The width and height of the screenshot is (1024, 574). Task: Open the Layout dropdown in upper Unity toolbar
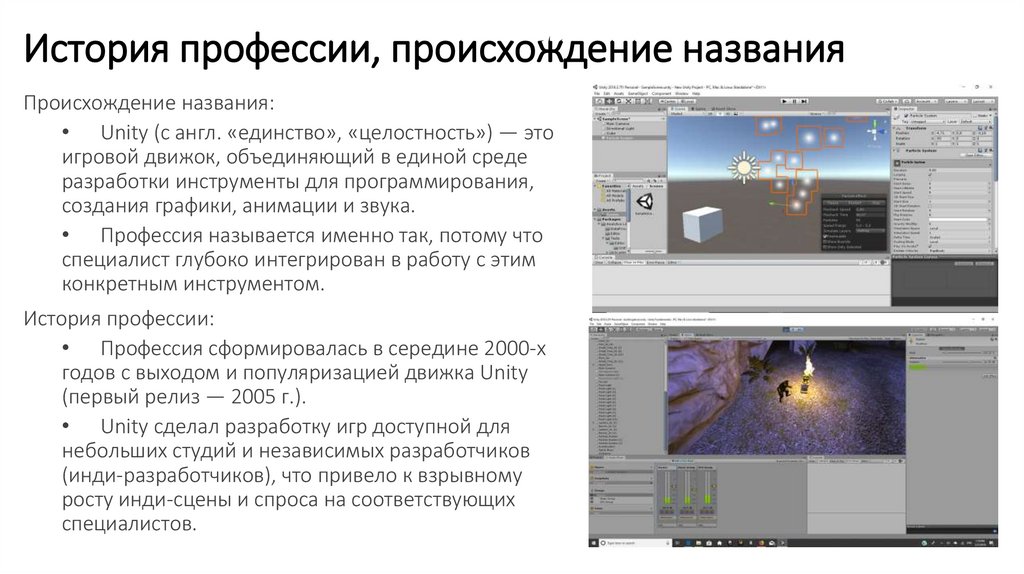(984, 101)
